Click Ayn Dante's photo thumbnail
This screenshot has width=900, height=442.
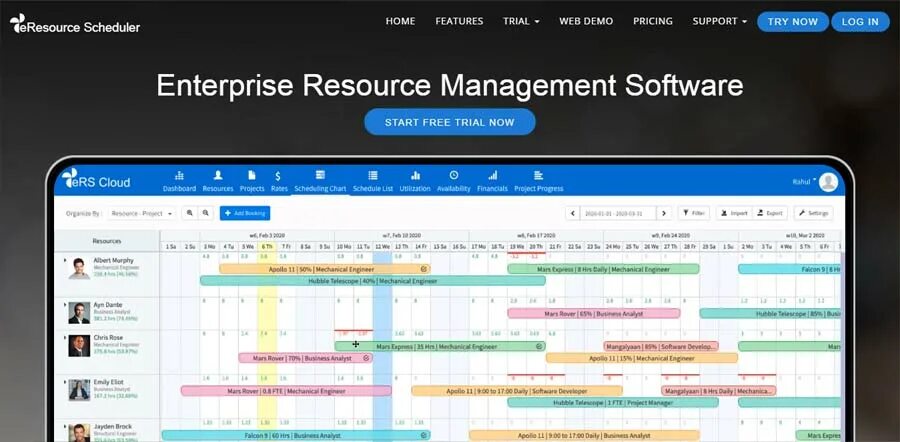click(79, 313)
